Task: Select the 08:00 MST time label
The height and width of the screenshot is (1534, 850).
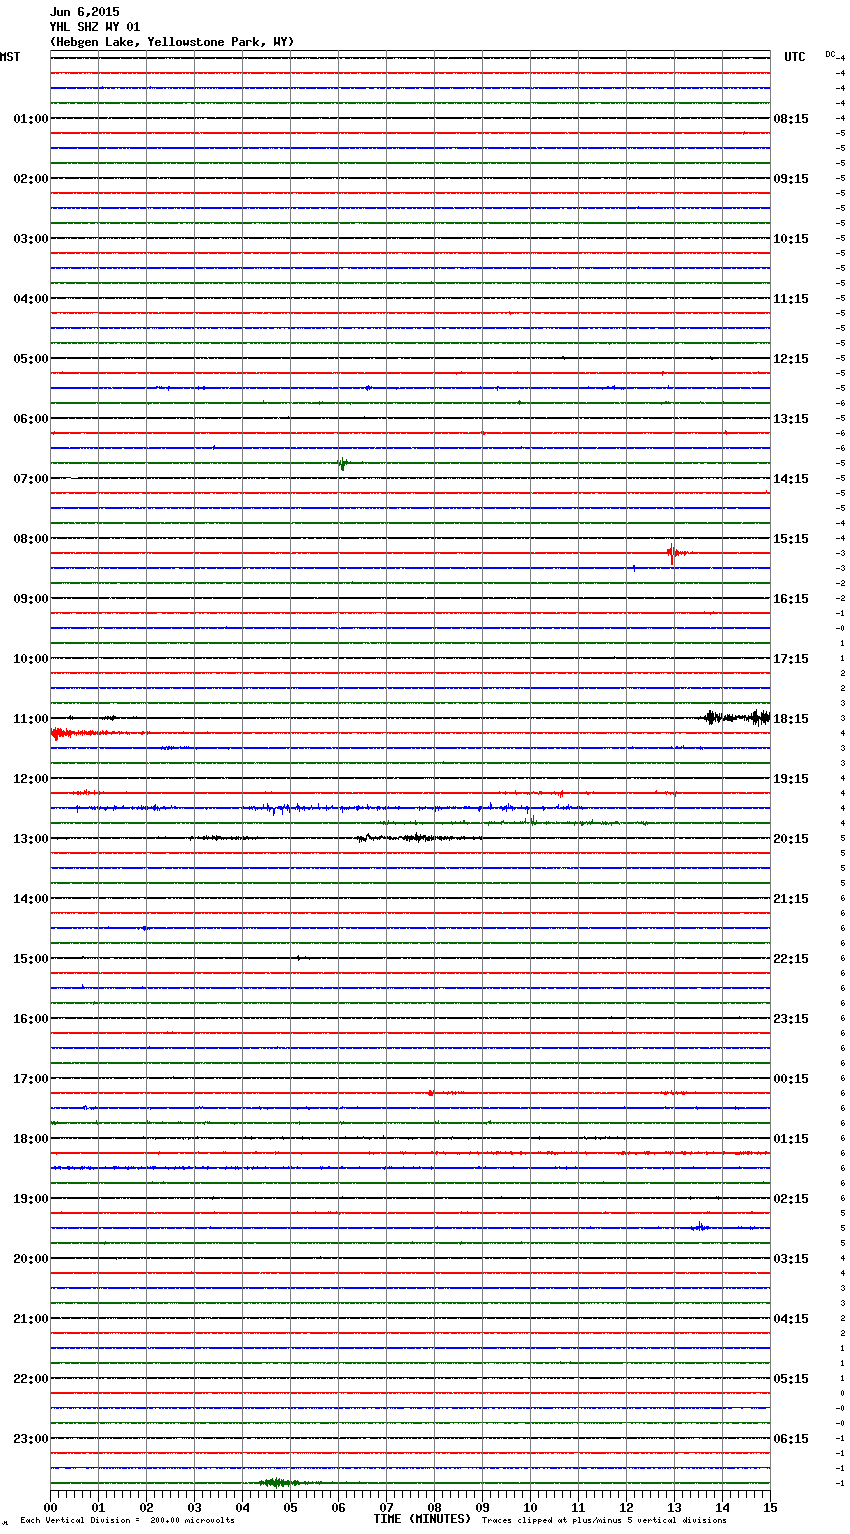Action: point(31,539)
